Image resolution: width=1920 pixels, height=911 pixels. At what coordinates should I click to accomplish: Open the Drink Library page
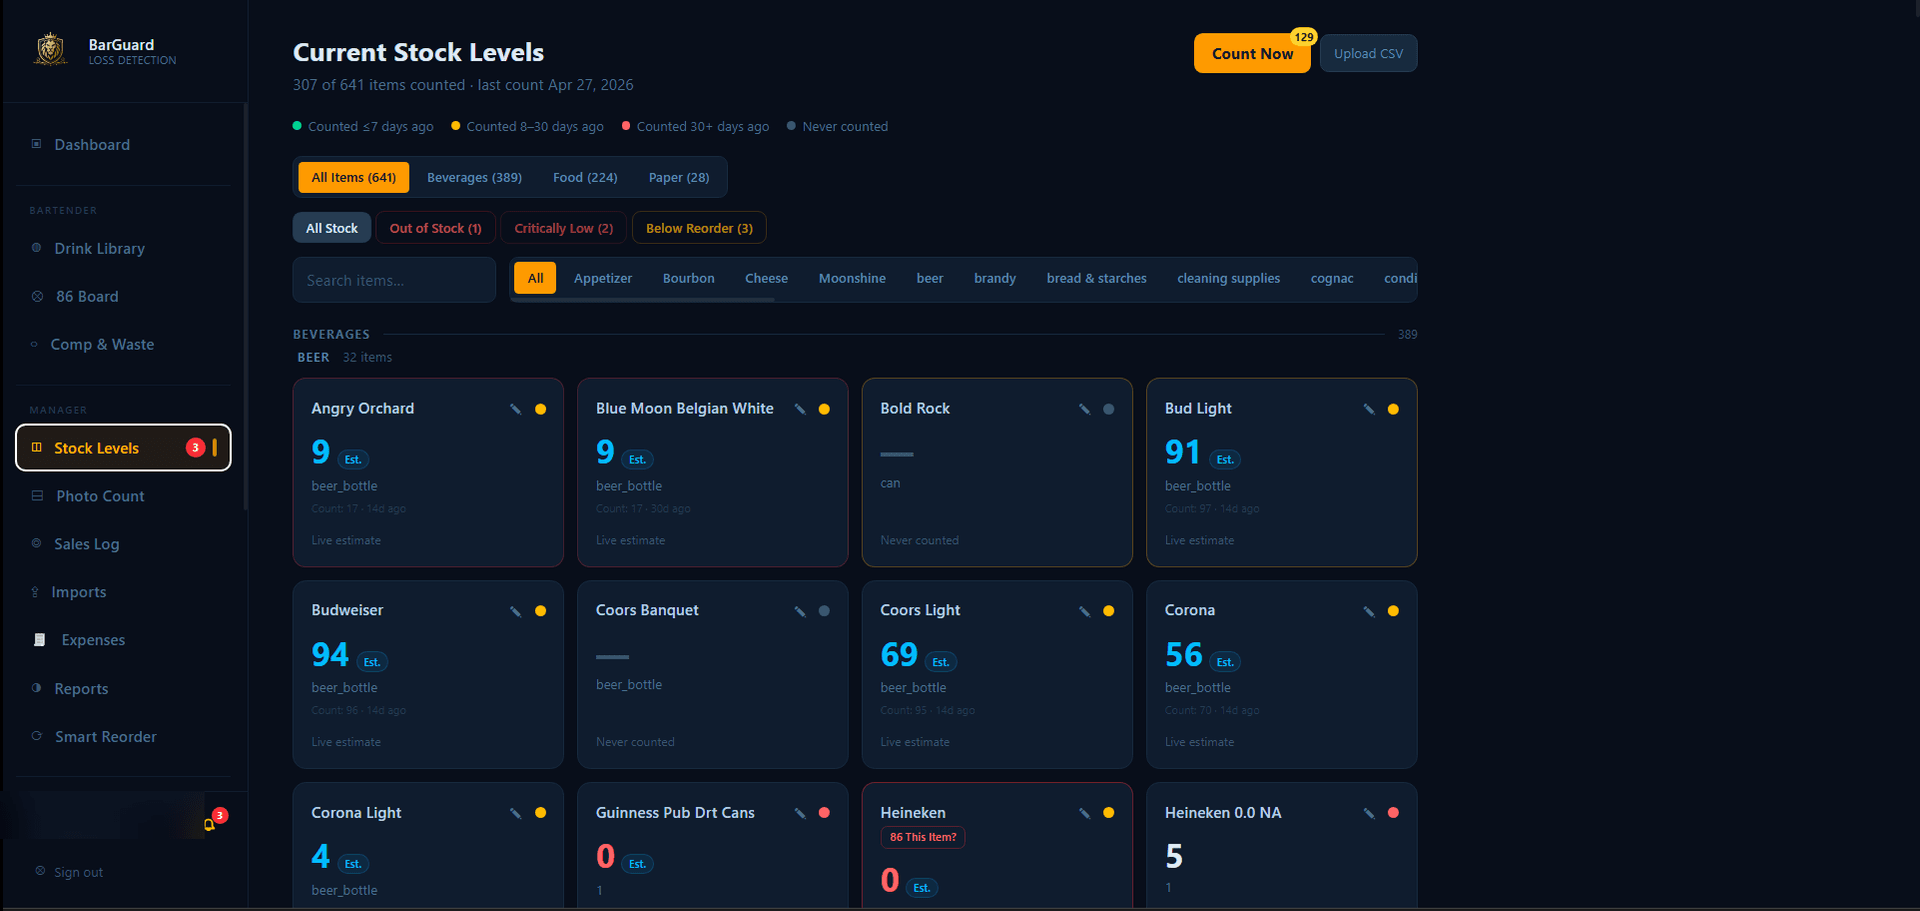pyautogui.click(x=124, y=249)
